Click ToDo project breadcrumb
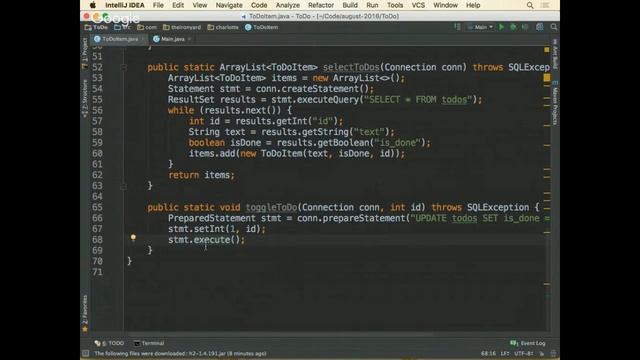The width and height of the screenshot is (640, 360). (x=96, y=27)
